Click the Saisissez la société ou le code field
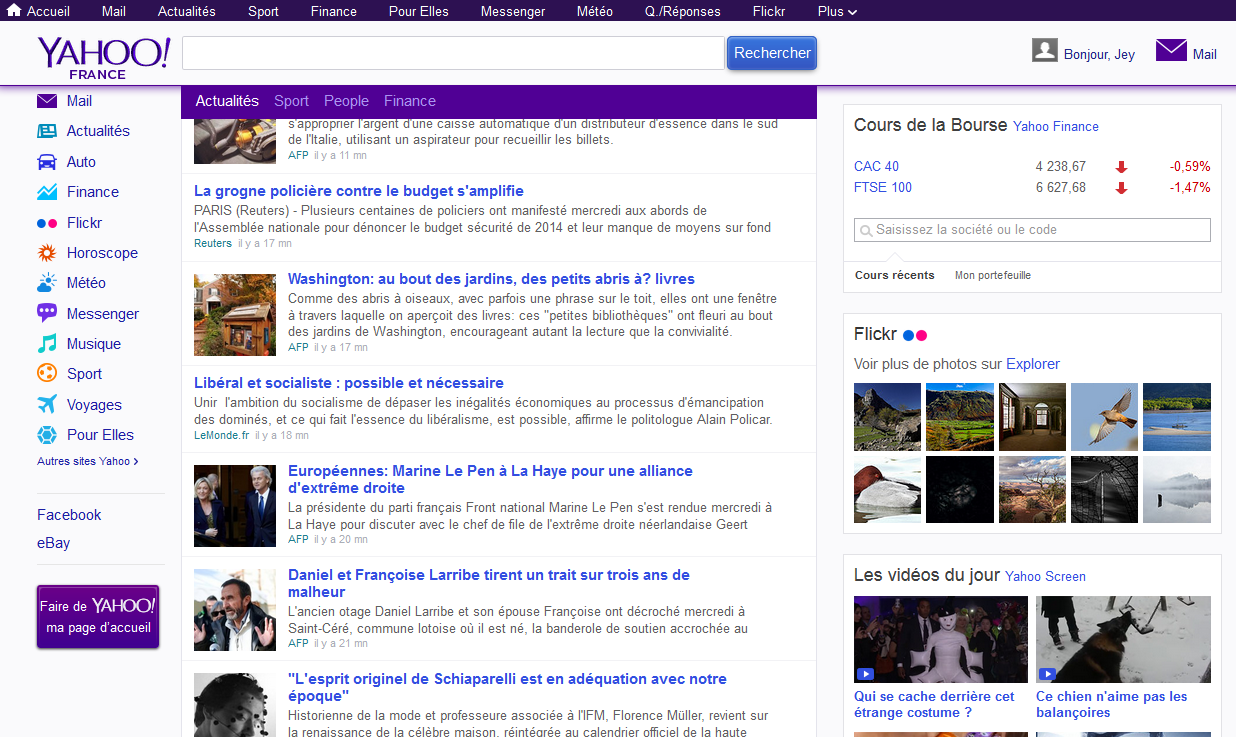Screen dimensions: 1236x737 (1032, 230)
